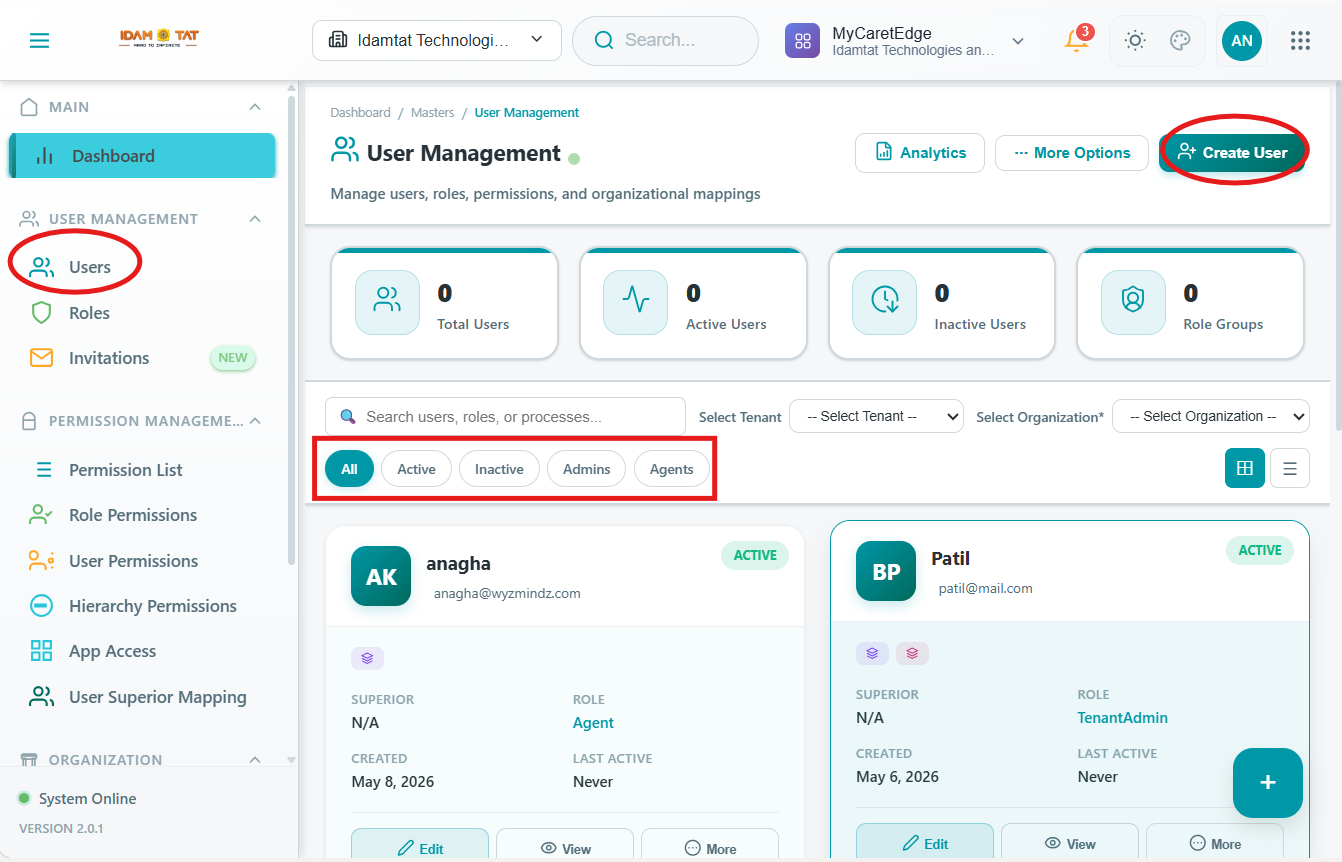Select the Admins filter tab

pyautogui.click(x=587, y=469)
